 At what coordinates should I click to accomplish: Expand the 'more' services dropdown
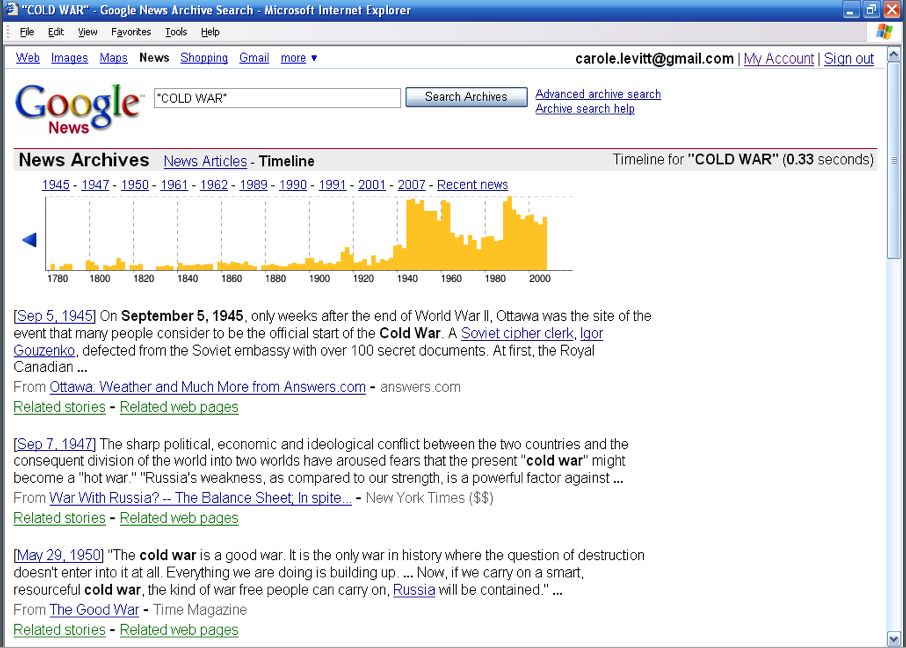(299, 58)
